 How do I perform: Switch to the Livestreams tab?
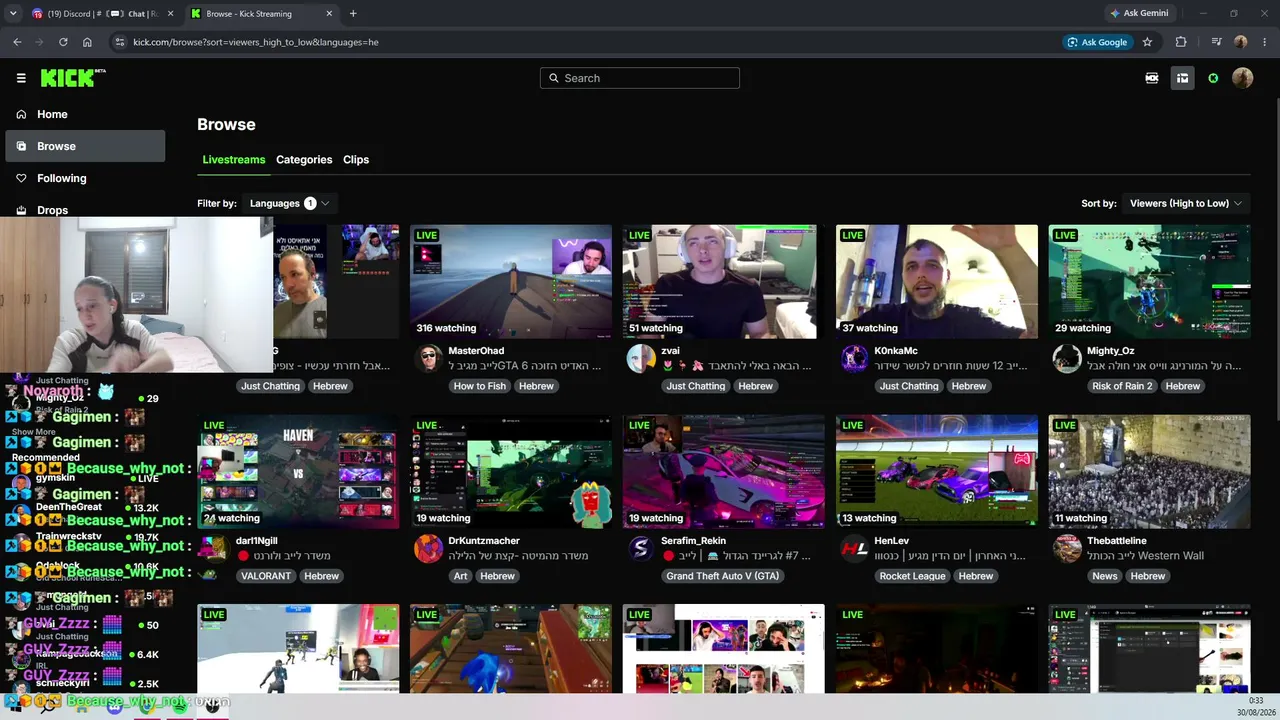(234, 160)
